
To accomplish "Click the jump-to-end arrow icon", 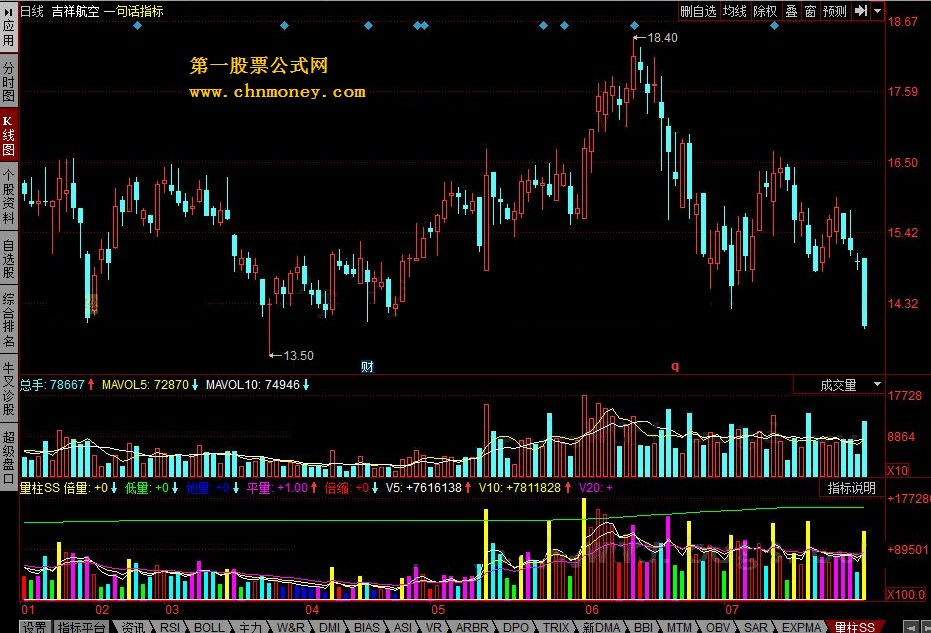I will coord(860,11).
